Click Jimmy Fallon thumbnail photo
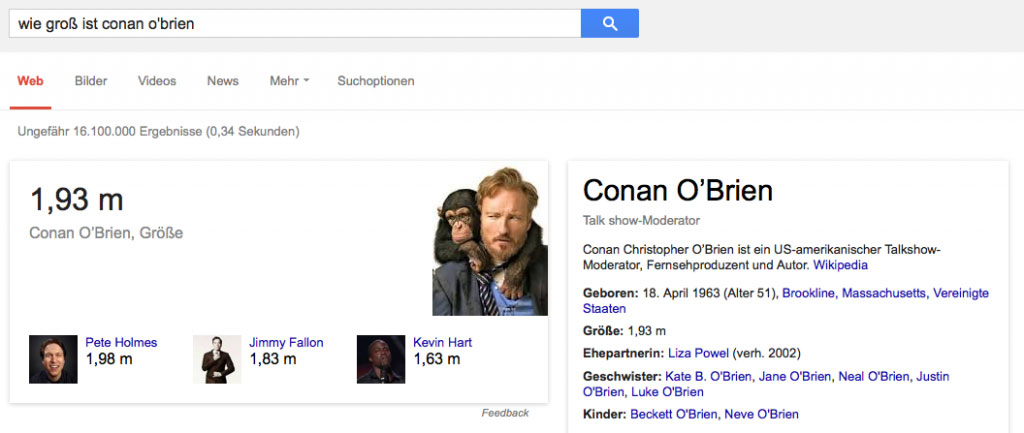1024x433 pixels. pyautogui.click(x=217, y=359)
